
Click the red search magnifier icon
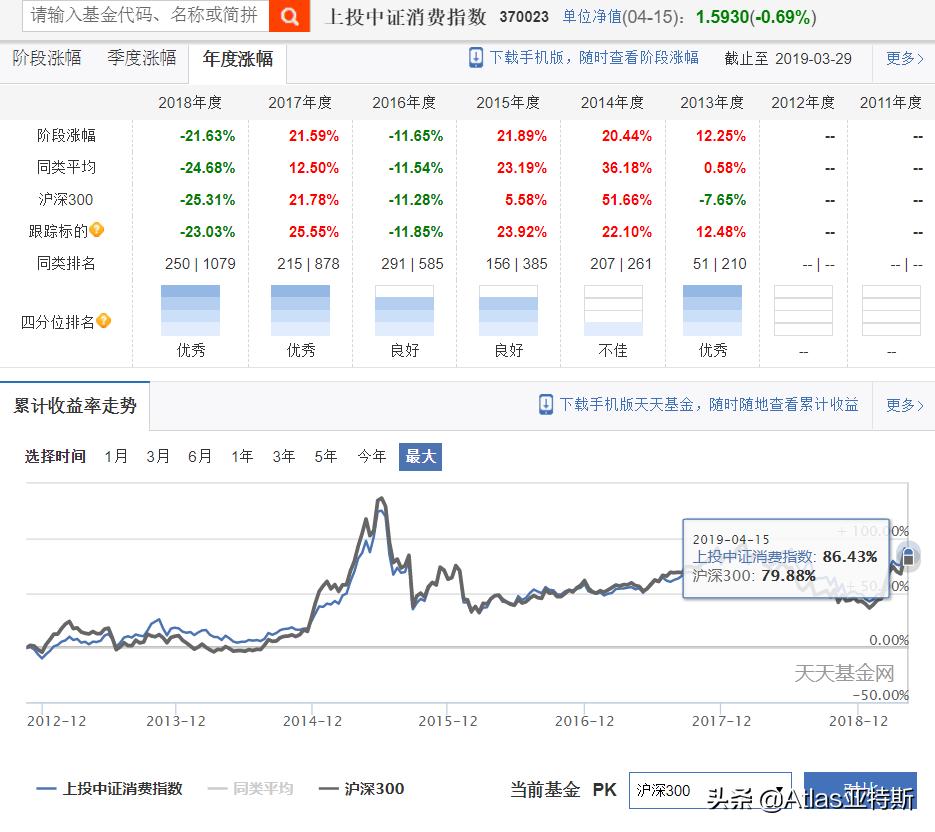[x=289, y=17]
